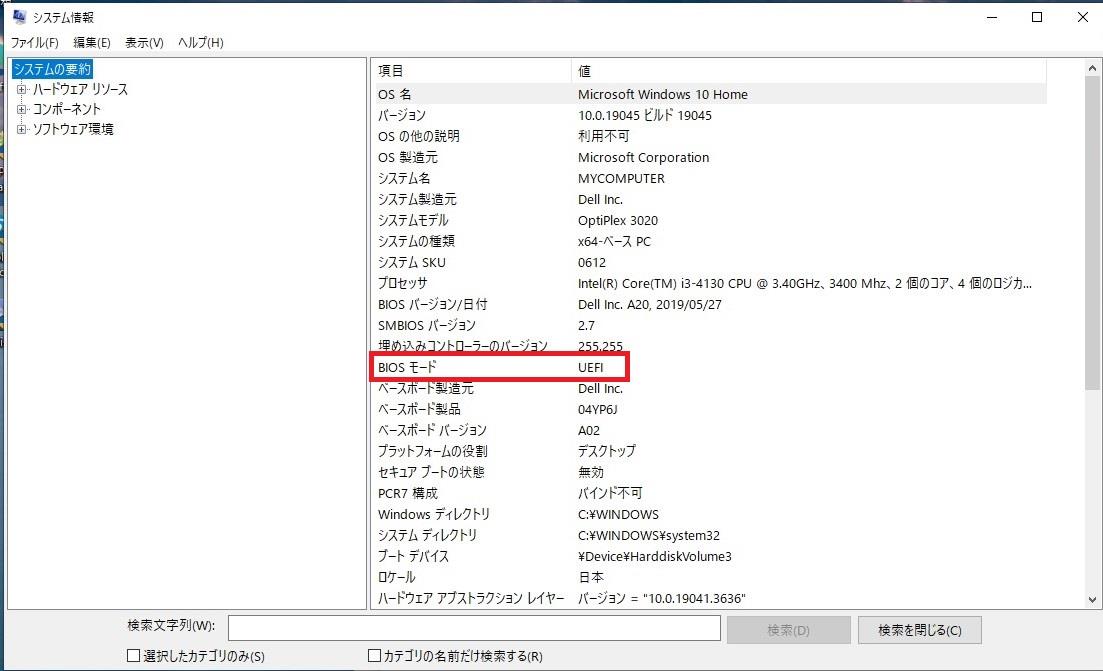Select the OS の他の説明 row
The width and height of the screenshot is (1103, 671).
click(x=709, y=136)
